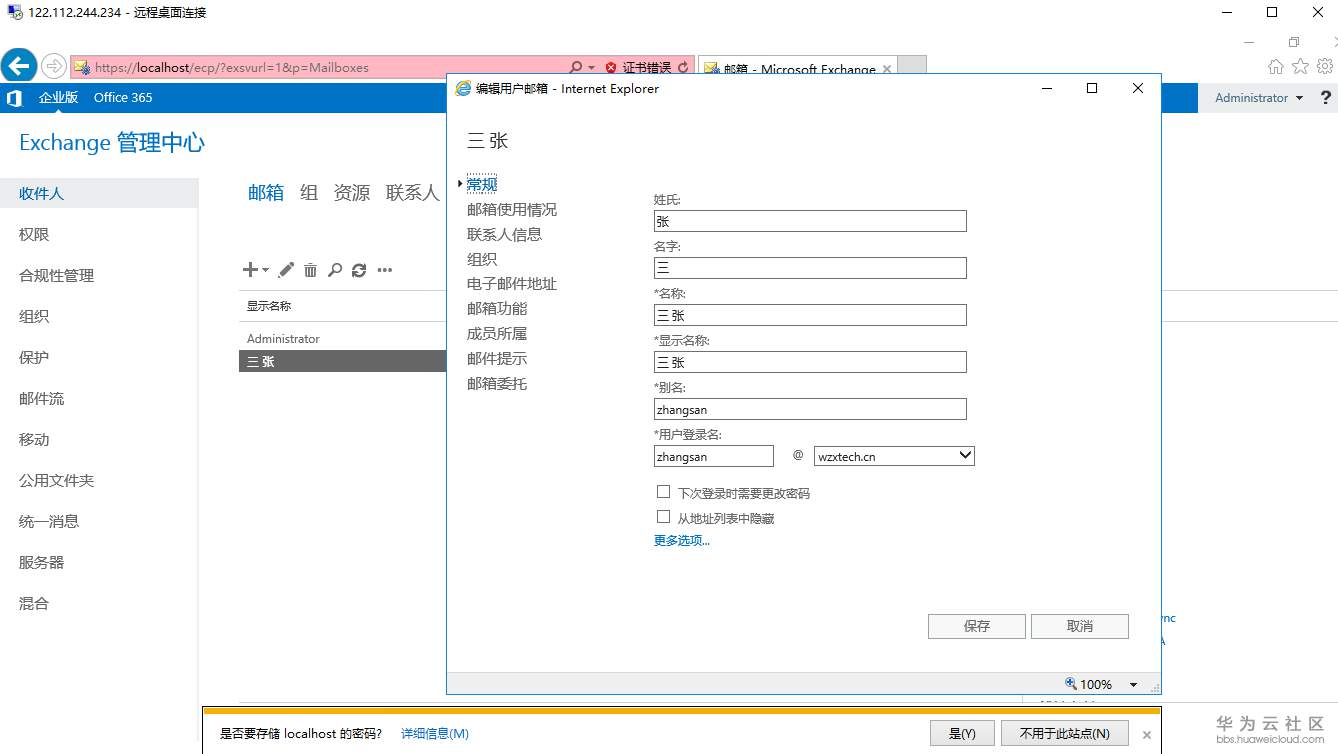Click the 别名 input field
1338x754 pixels.
point(810,409)
